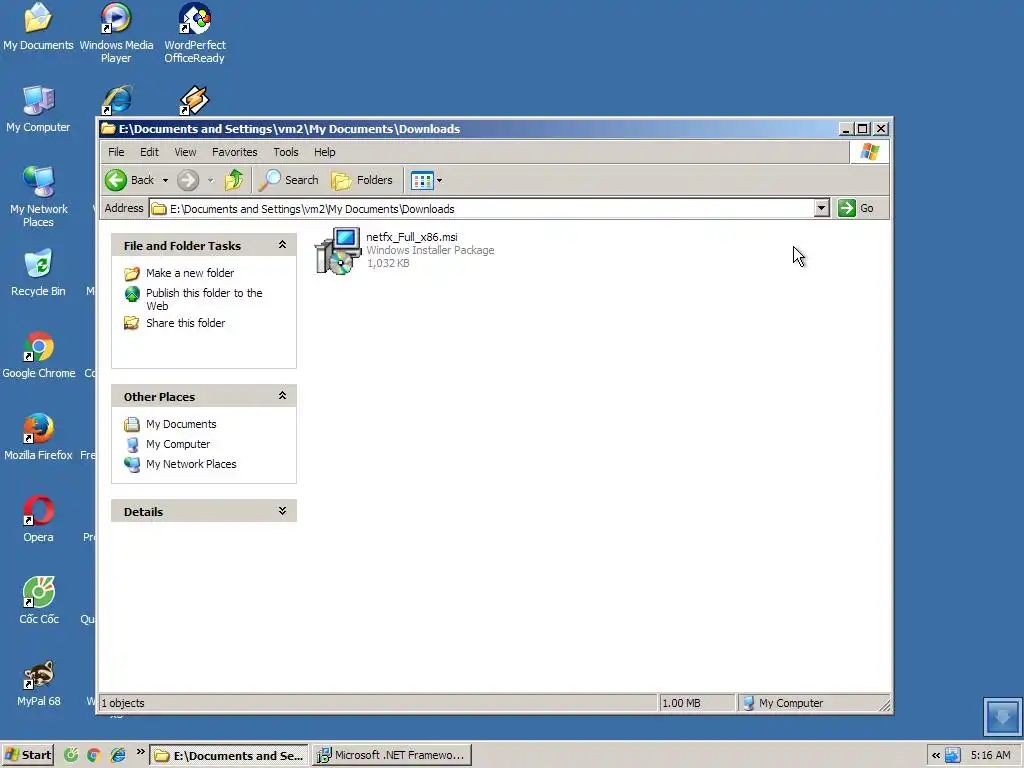Open the Tools menu
Screen dimensions: 1024x768
[285, 152]
